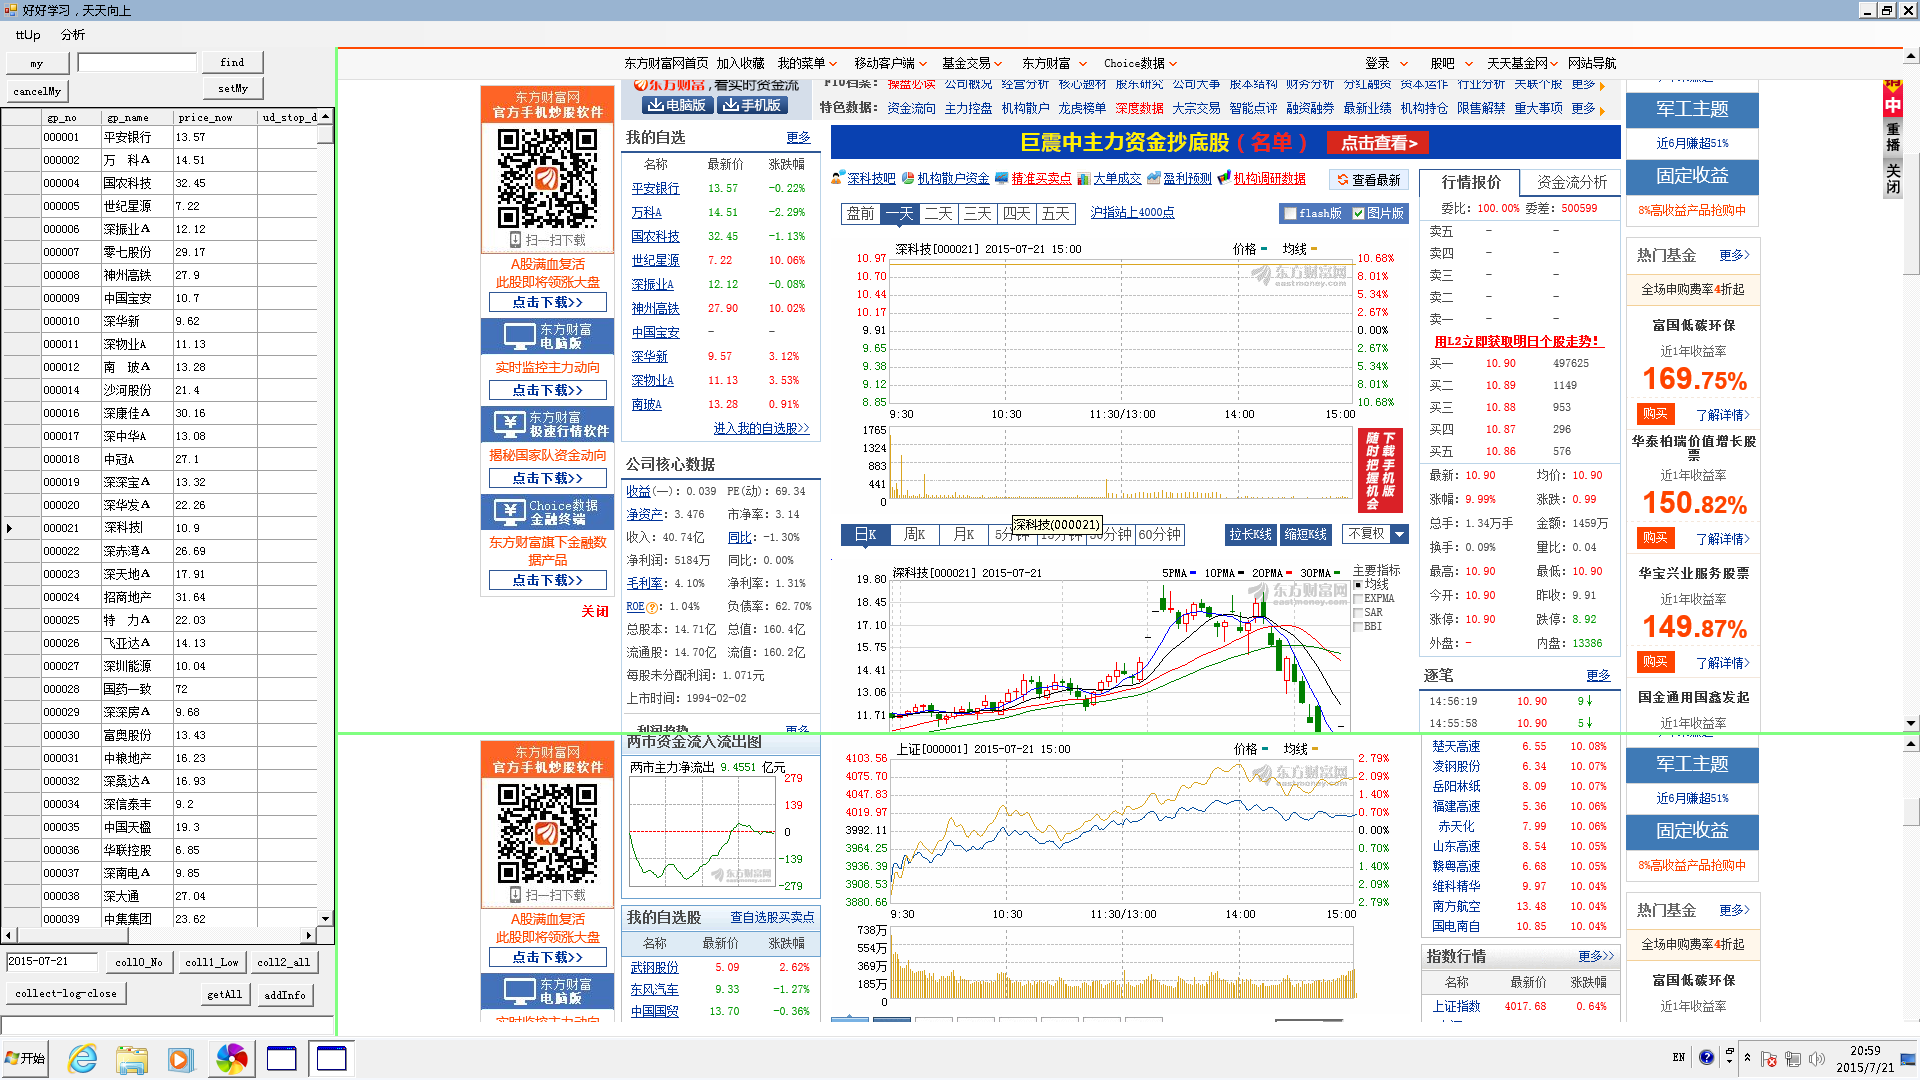Viewport: 1920px width, 1080px height.
Task: Switch to 资金流分析 tab
Action: 1571,182
